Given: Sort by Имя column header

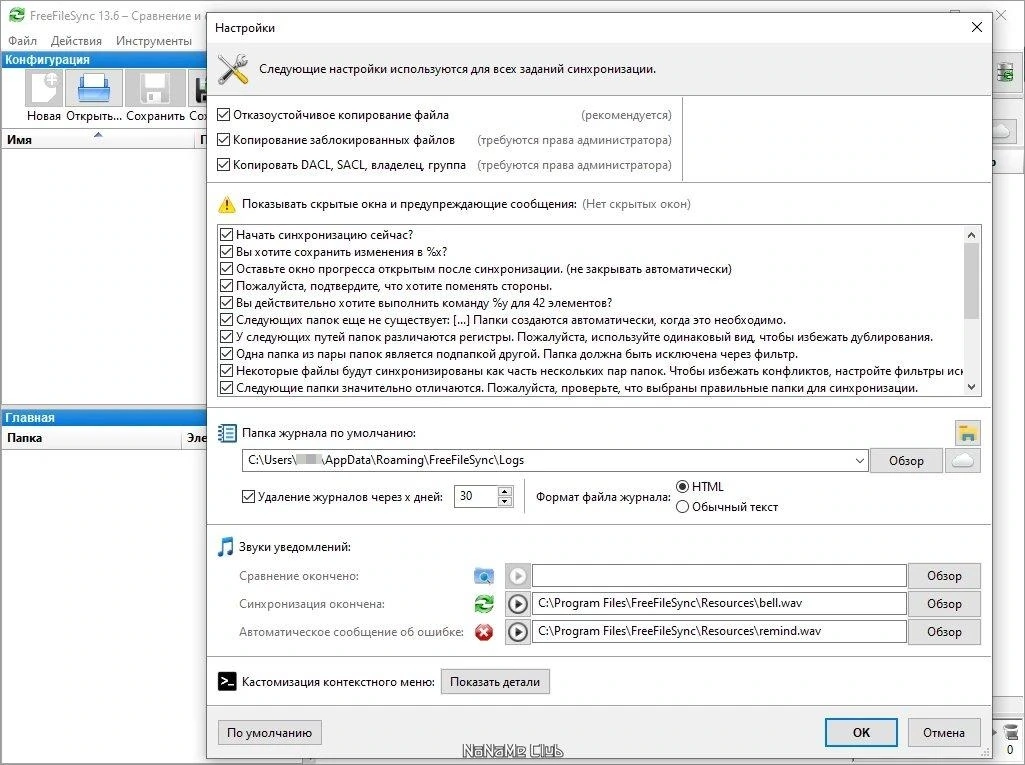Looking at the screenshot, I should (x=98, y=139).
